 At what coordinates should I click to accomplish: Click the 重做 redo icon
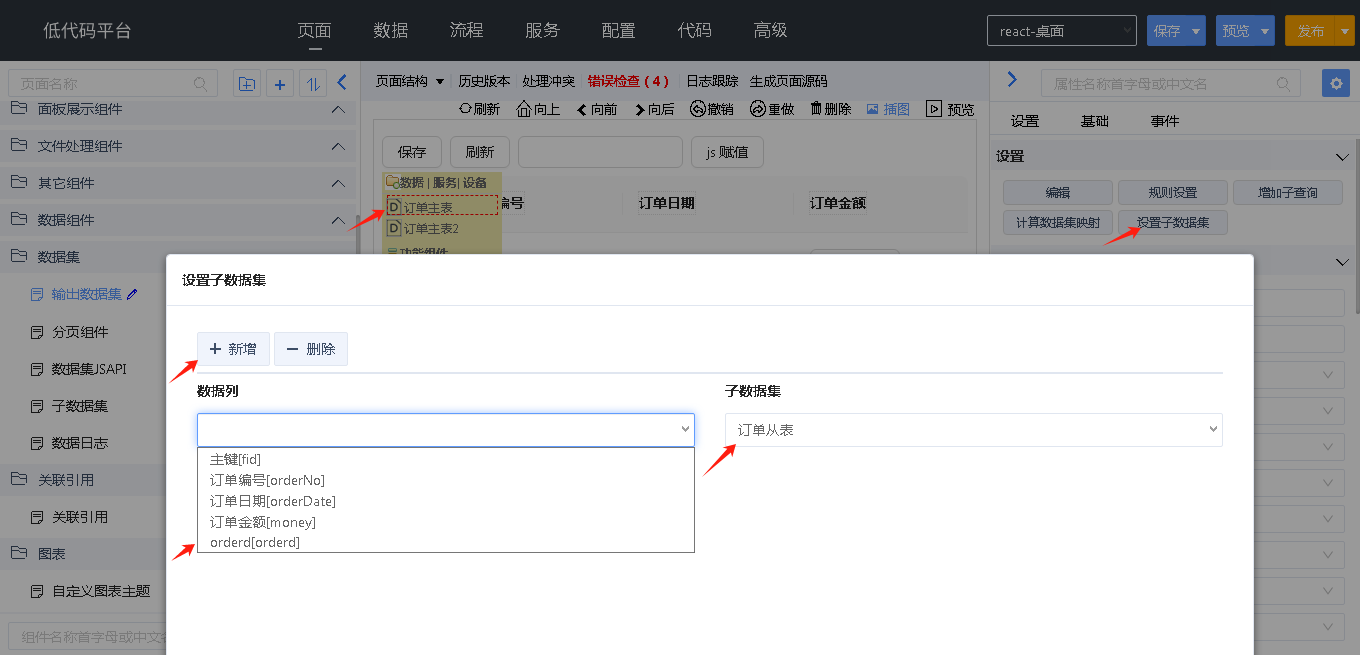pyautogui.click(x=758, y=109)
